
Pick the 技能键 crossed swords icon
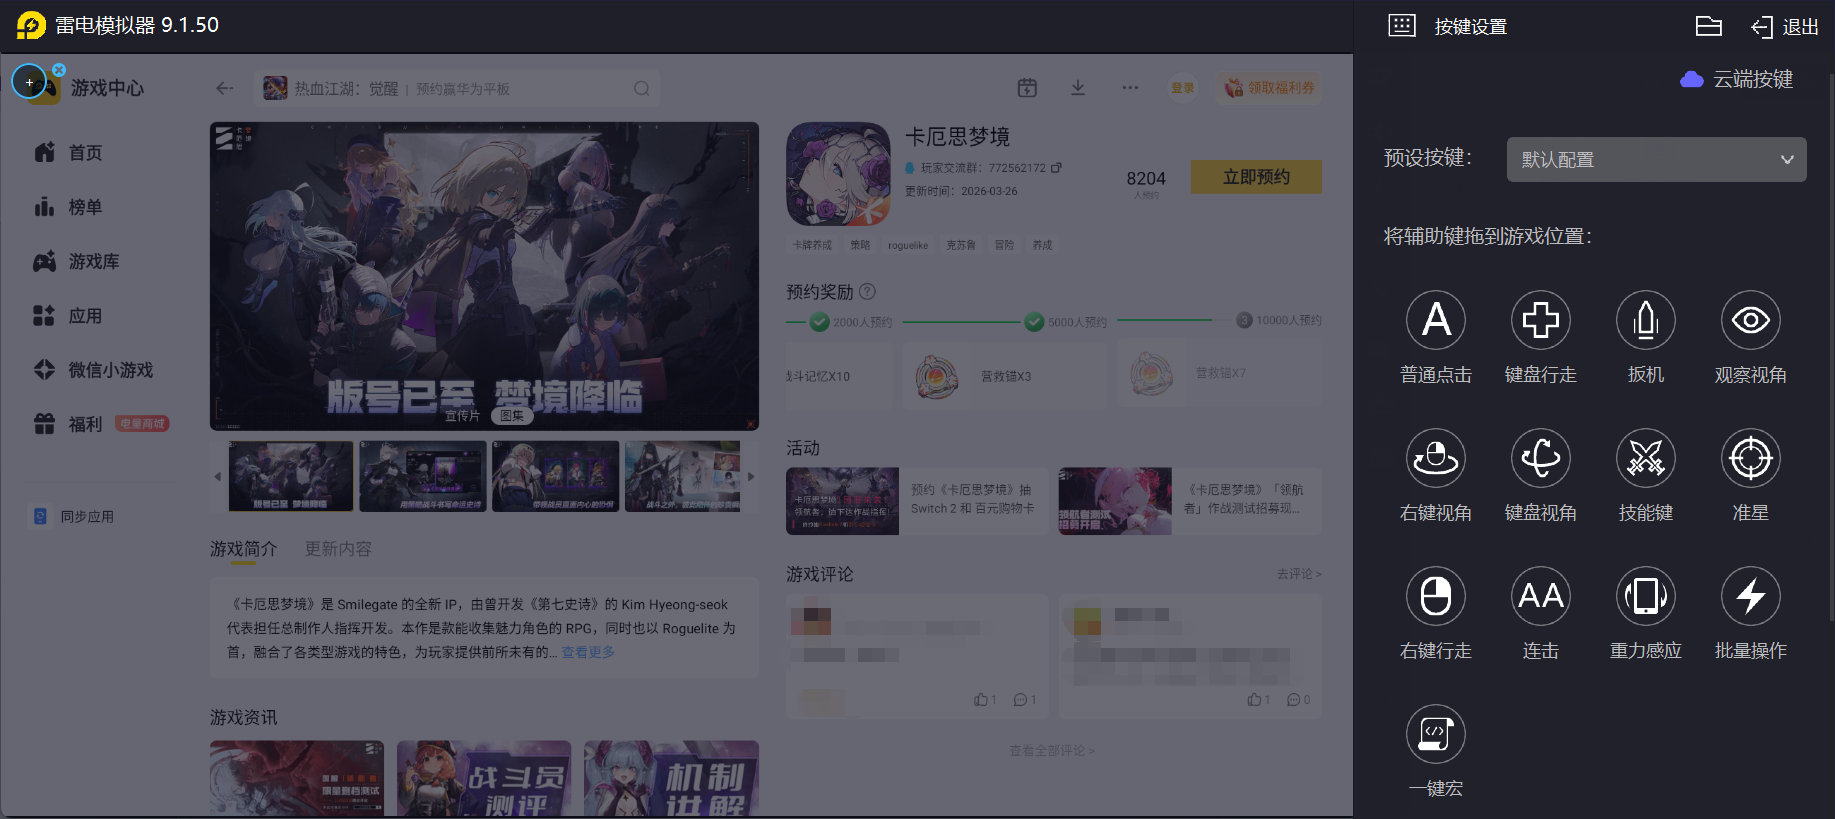click(x=1646, y=458)
